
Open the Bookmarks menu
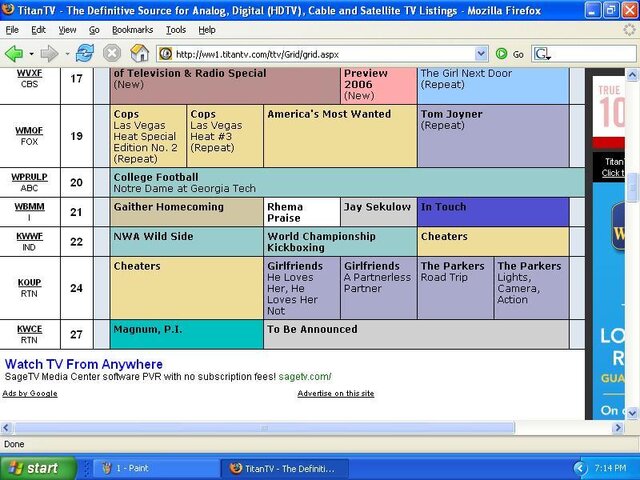pyautogui.click(x=132, y=30)
